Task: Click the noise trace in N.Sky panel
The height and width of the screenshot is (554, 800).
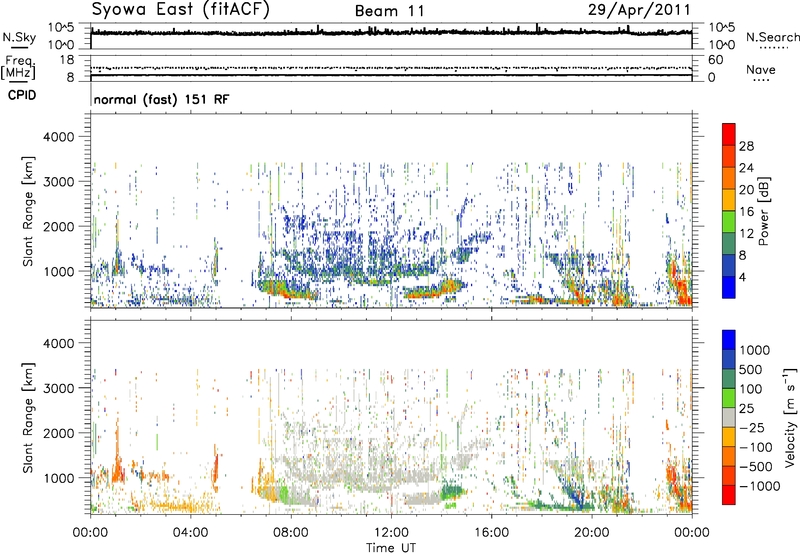Action: 391,33
